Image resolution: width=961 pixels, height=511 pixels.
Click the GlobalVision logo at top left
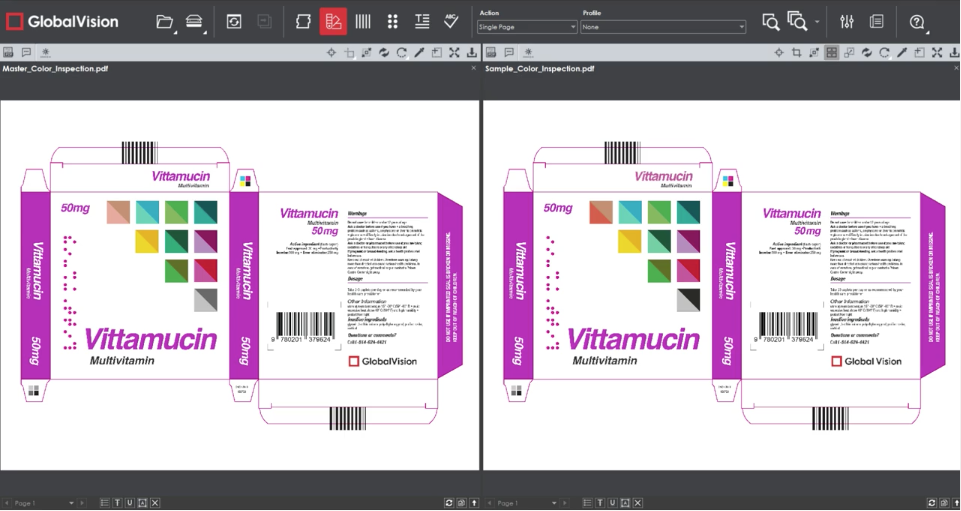62,22
